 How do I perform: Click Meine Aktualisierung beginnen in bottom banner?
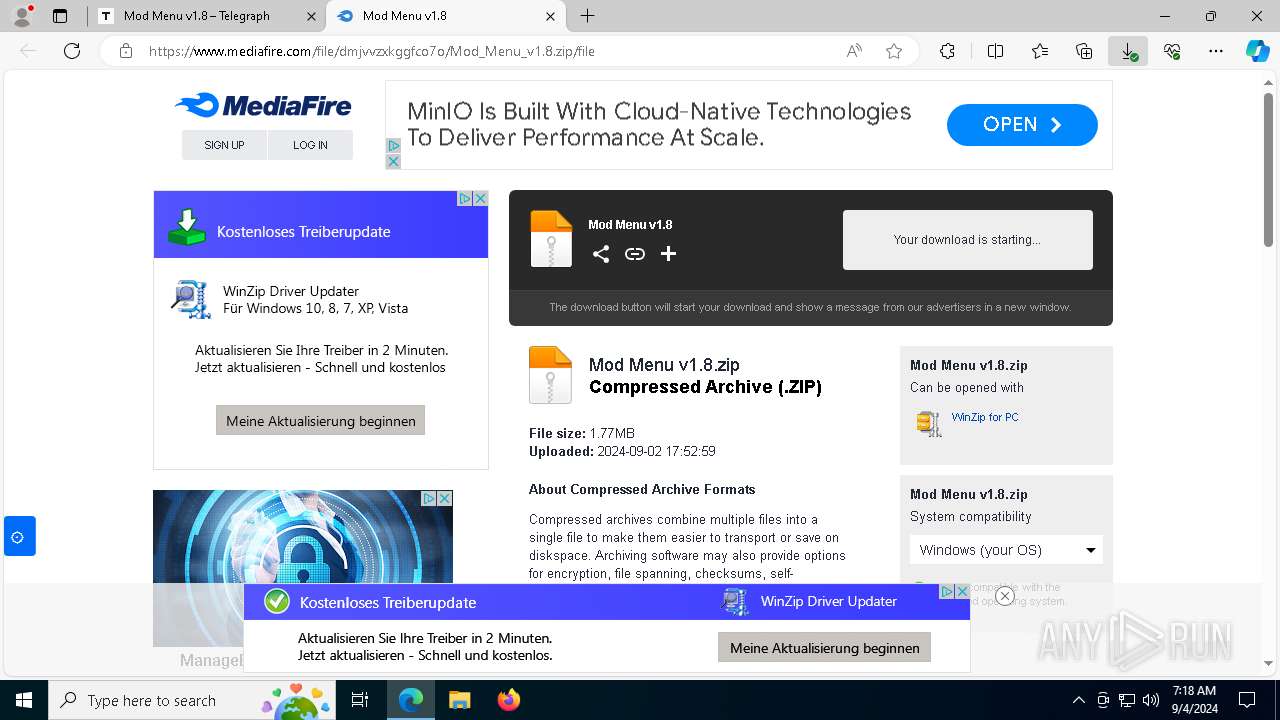click(x=824, y=648)
